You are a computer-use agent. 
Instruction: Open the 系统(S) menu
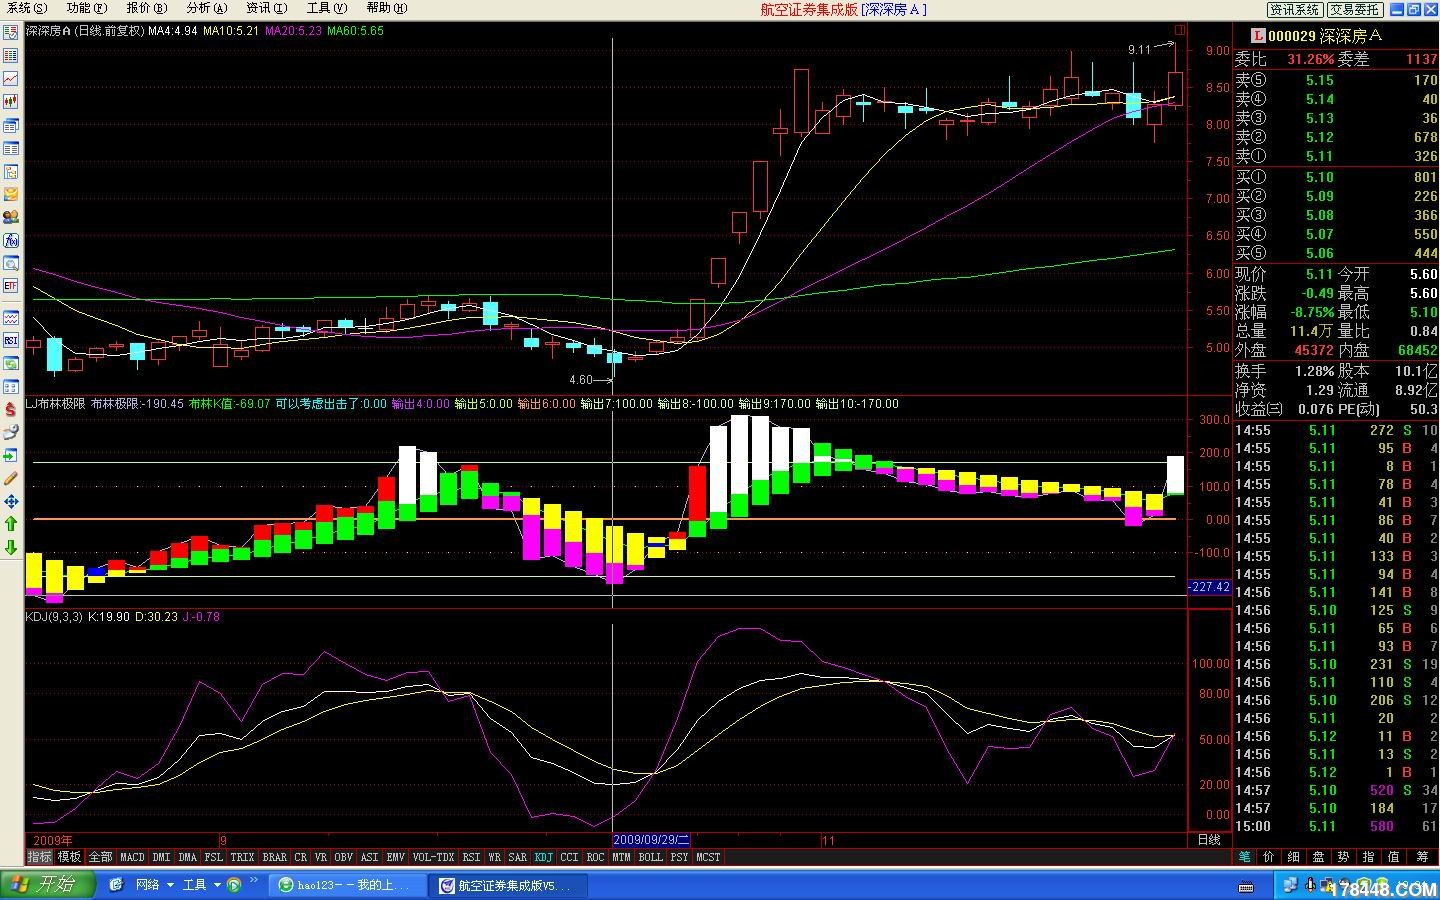click(27, 8)
